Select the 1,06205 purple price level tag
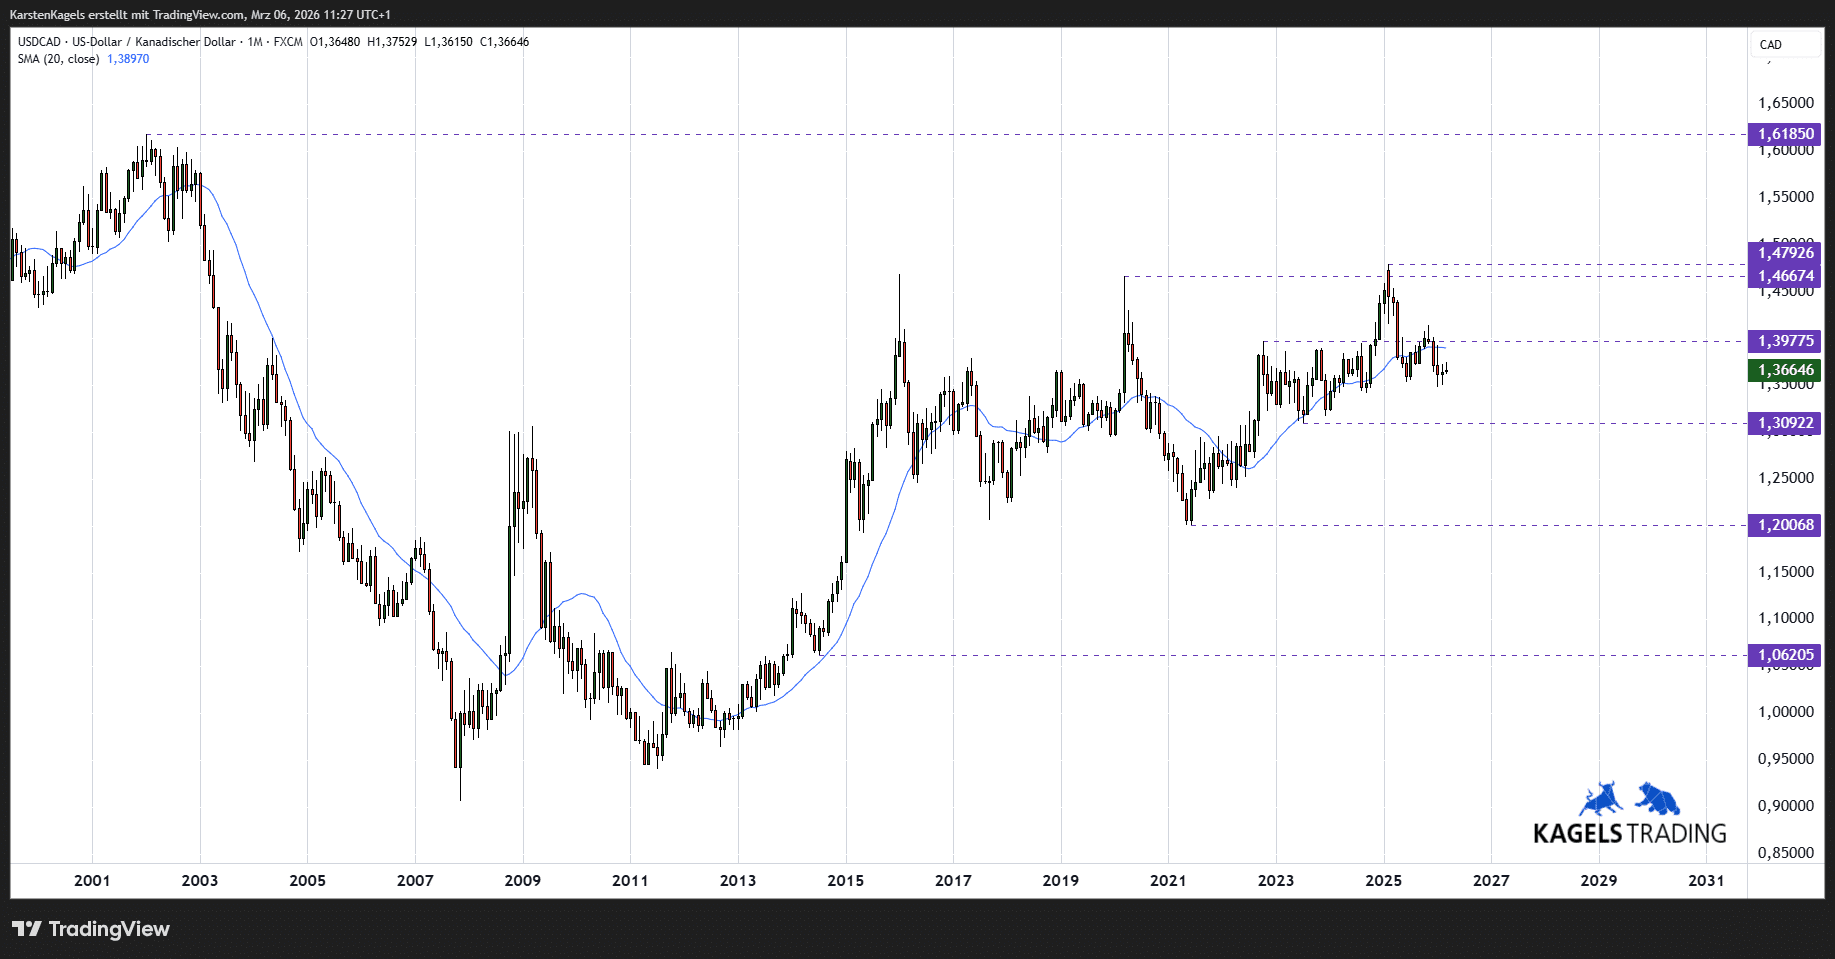The image size is (1835, 959). tap(1784, 655)
